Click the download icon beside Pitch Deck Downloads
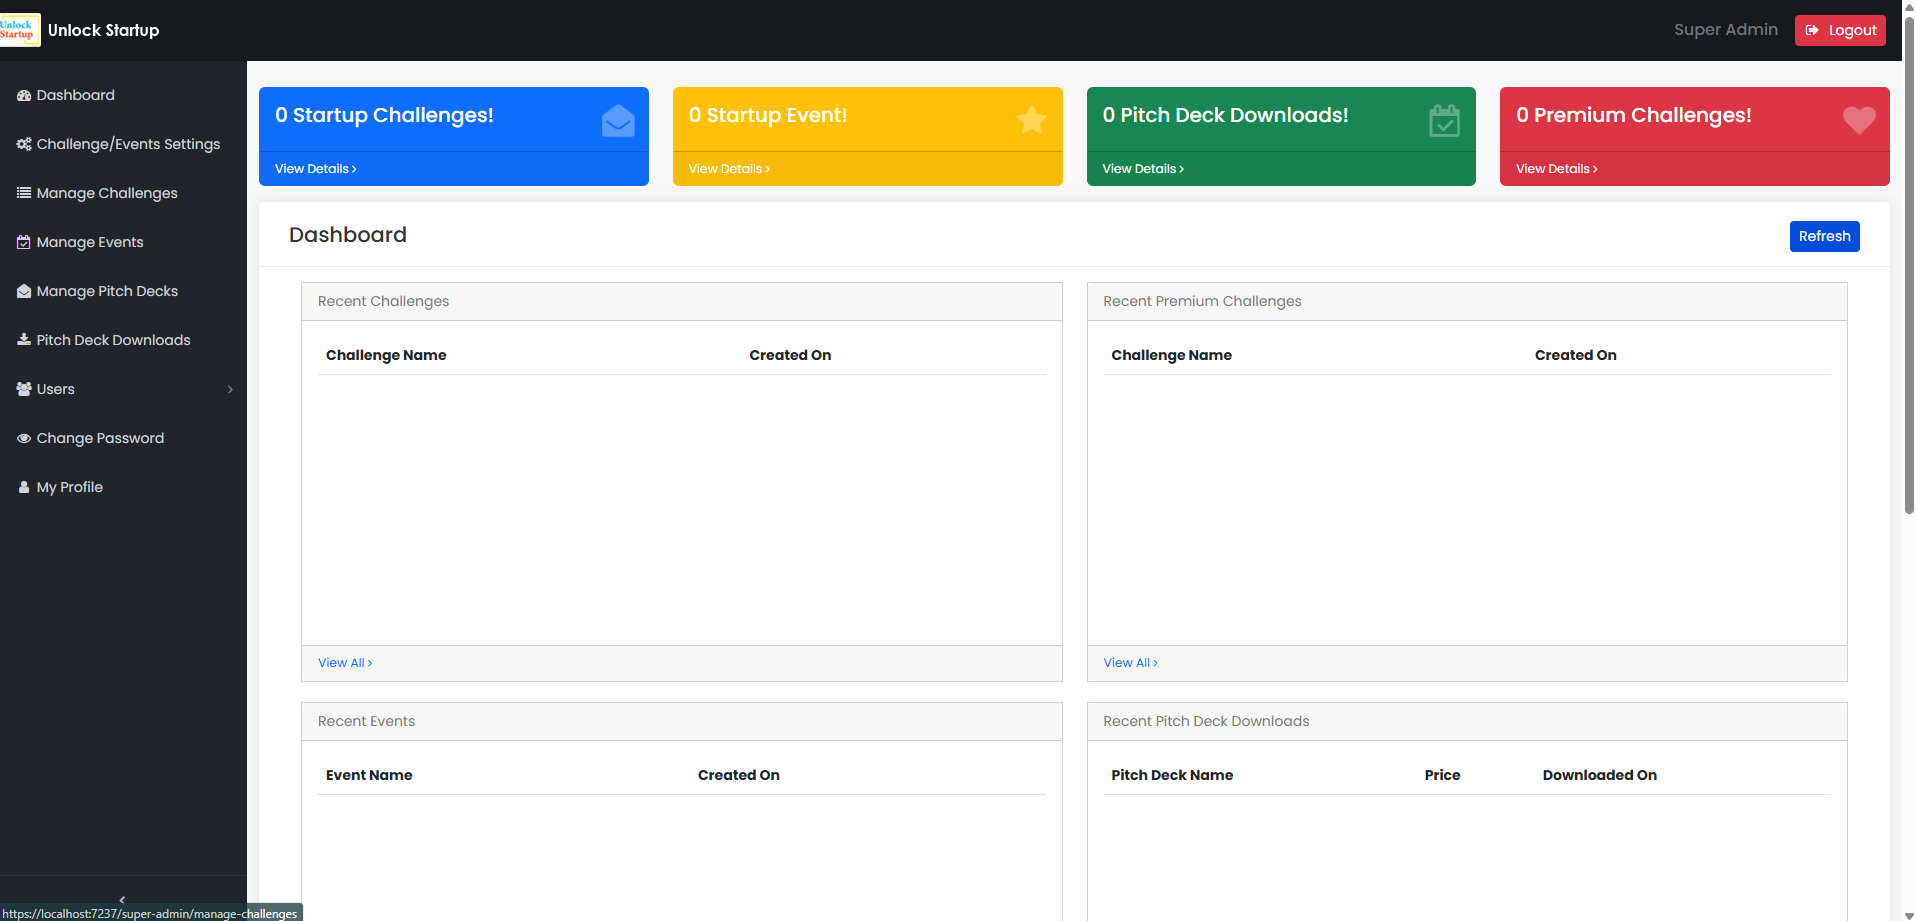This screenshot has height=921, width=1916. click(24, 340)
